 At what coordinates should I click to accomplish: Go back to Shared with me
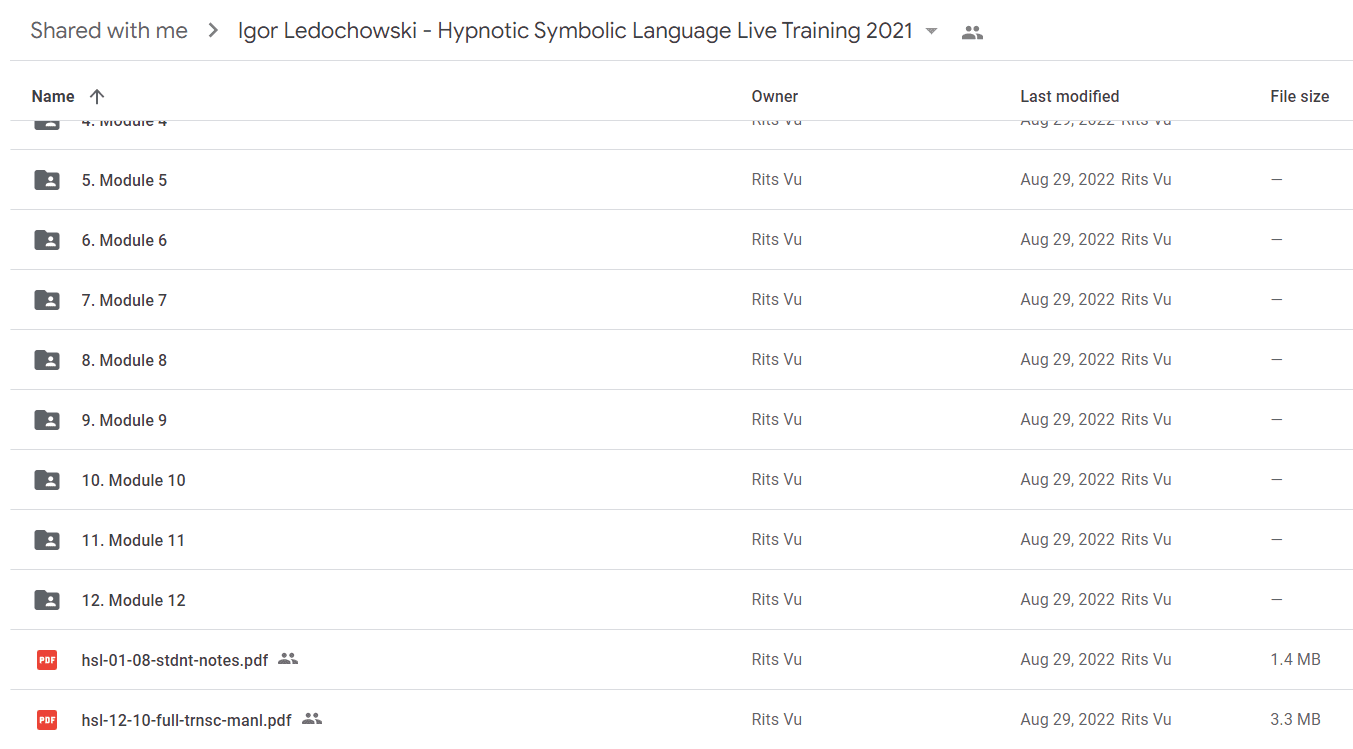(x=109, y=31)
